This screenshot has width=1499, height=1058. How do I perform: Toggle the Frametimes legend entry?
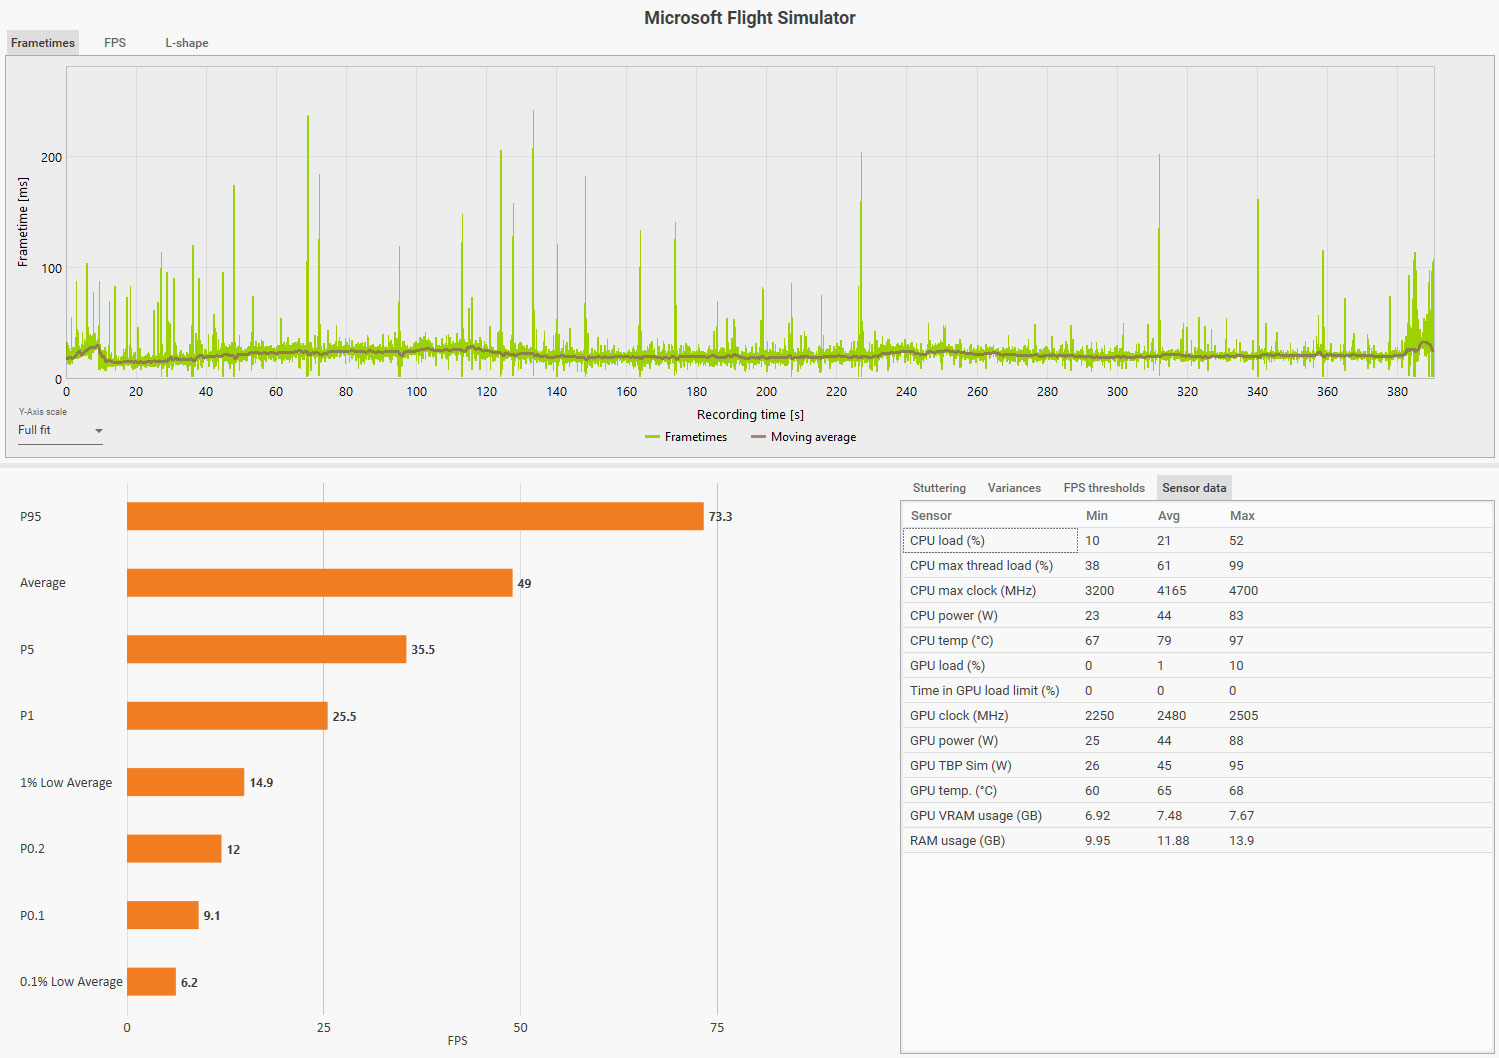point(686,437)
